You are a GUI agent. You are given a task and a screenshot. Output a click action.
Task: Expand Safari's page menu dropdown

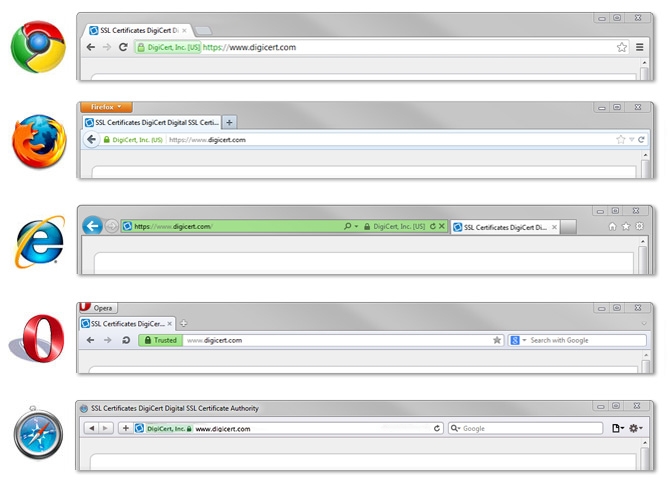point(617,428)
